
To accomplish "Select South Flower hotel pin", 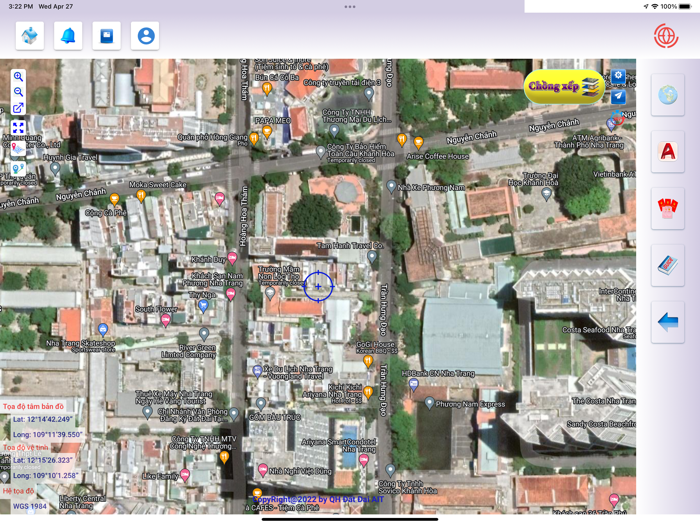I will pyautogui.click(x=165, y=319).
